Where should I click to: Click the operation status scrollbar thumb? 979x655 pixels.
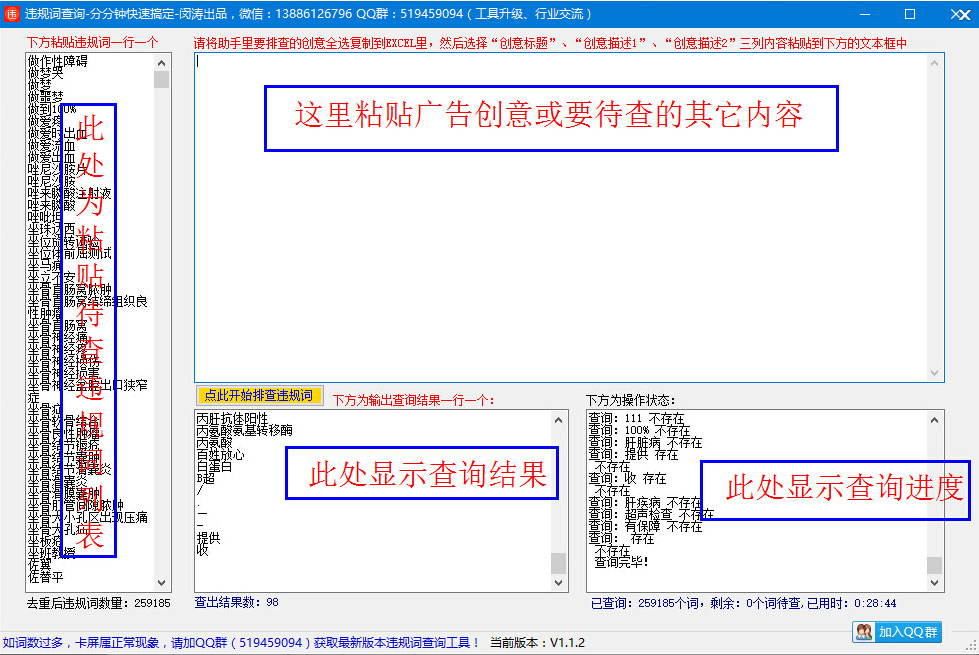pos(935,565)
